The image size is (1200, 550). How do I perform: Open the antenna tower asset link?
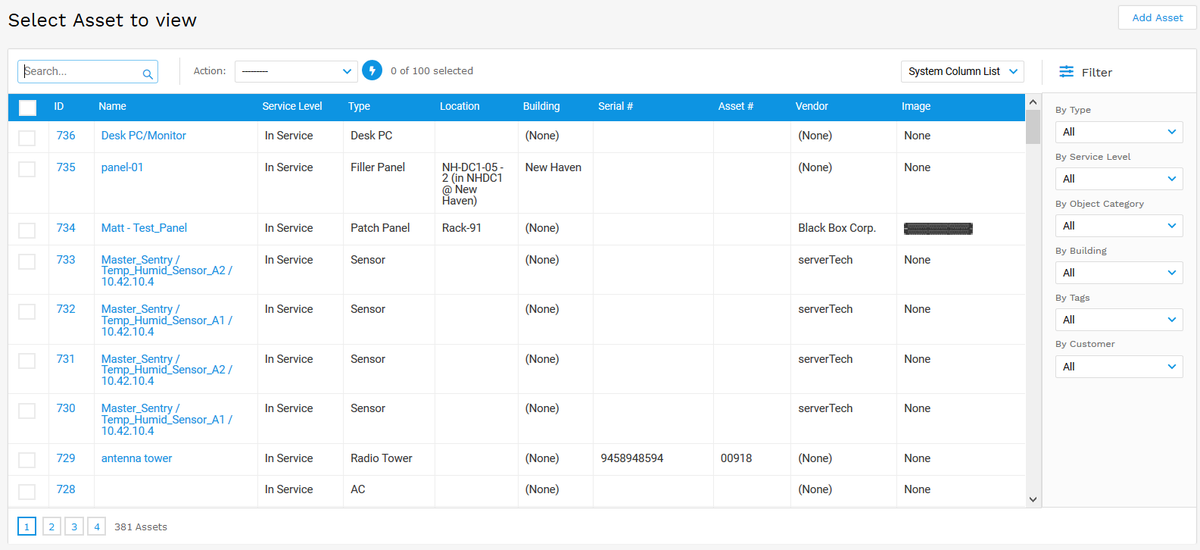pyautogui.click(x=136, y=459)
